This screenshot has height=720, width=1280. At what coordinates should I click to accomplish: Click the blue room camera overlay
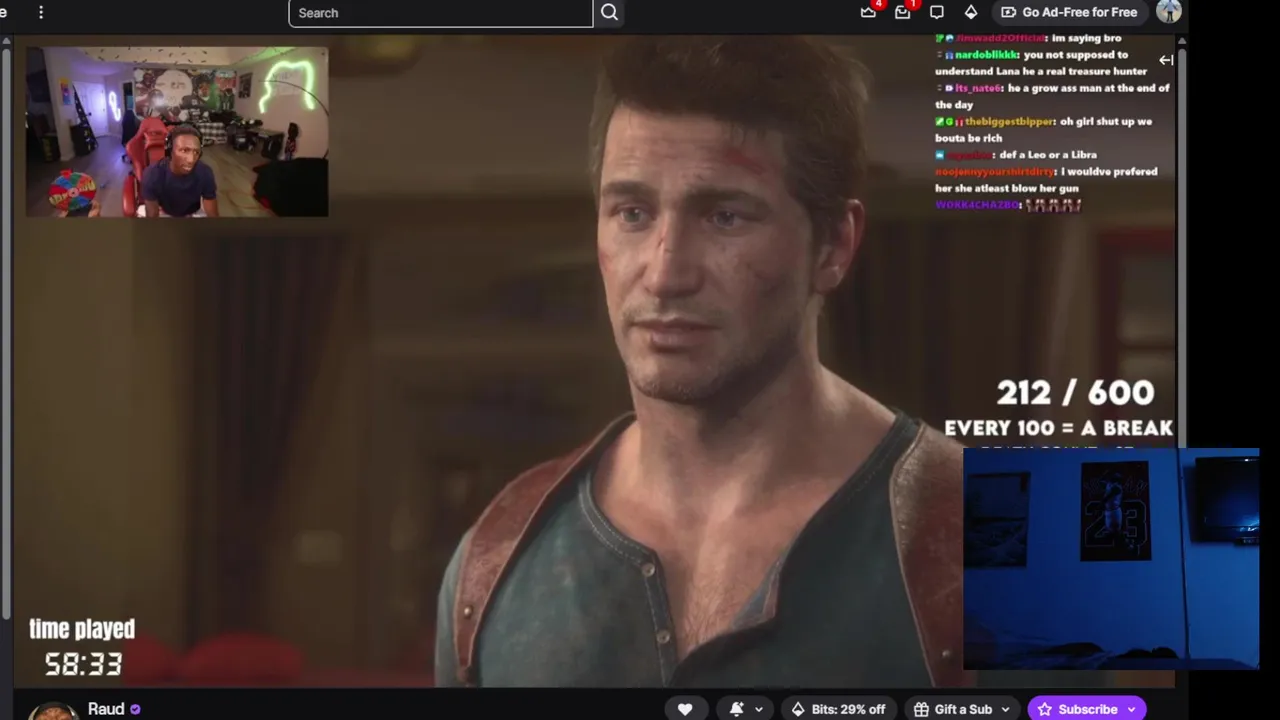pyautogui.click(x=1111, y=558)
